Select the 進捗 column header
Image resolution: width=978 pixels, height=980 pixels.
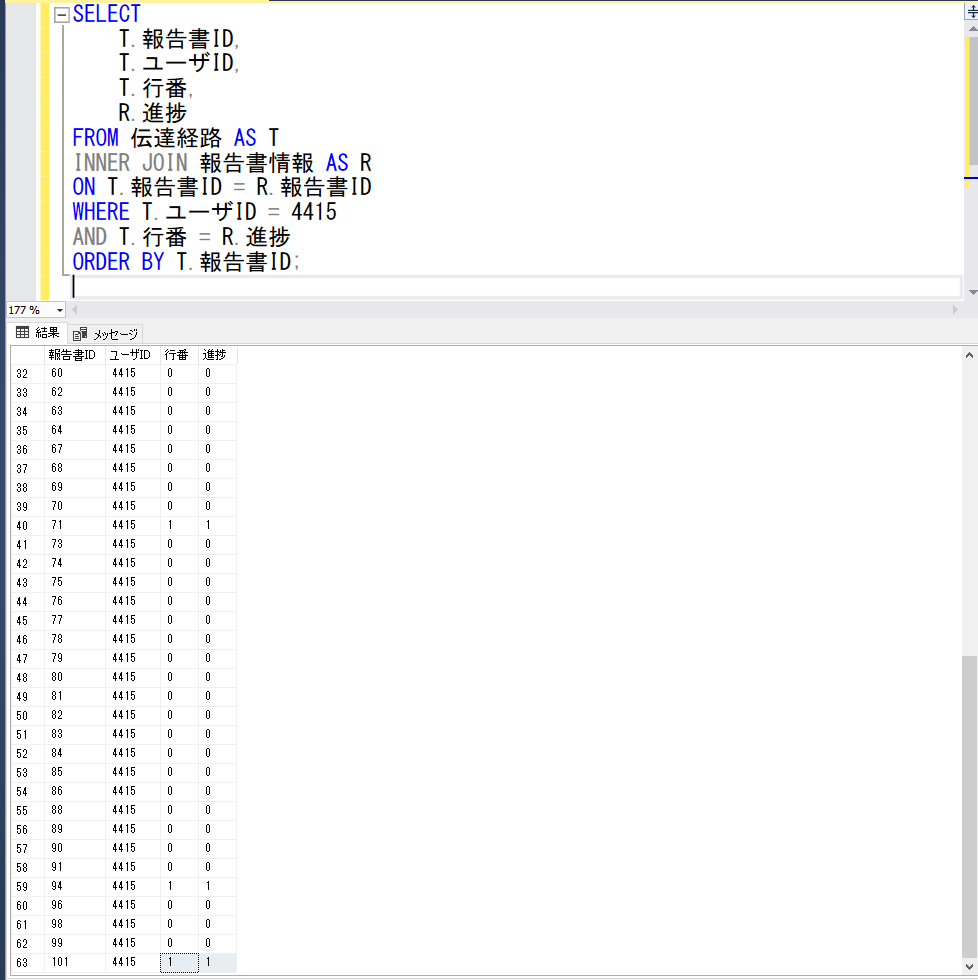click(x=215, y=355)
